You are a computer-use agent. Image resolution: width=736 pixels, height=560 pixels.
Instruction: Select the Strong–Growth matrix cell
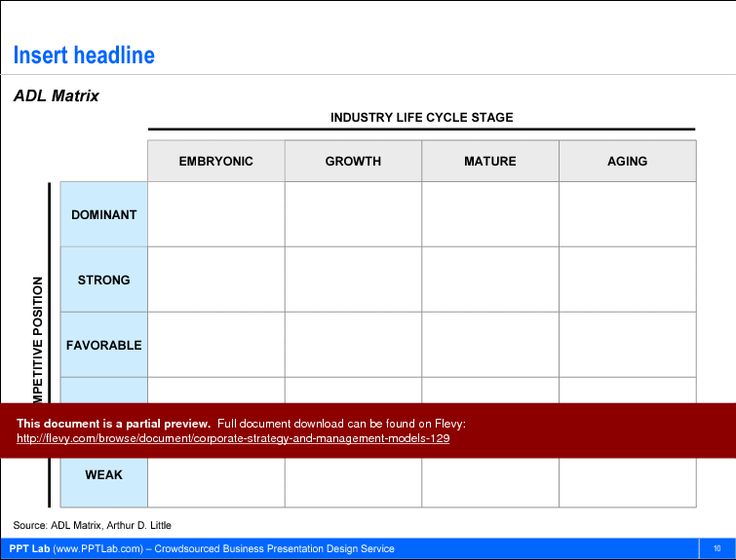click(353, 279)
